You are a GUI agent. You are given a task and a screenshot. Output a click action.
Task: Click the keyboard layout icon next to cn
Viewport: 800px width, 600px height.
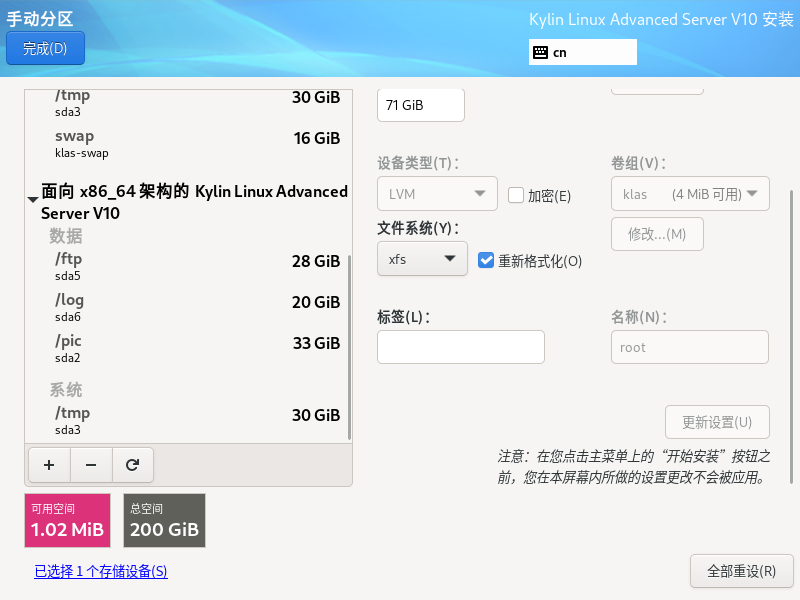(x=540, y=52)
